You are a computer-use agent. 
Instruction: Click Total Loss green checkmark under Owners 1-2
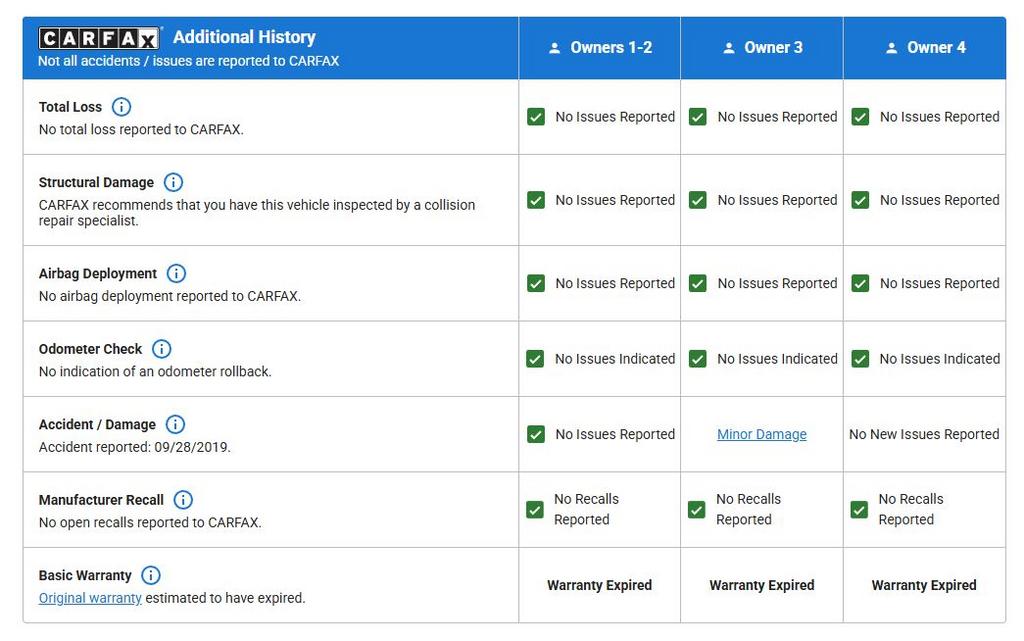(x=536, y=117)
